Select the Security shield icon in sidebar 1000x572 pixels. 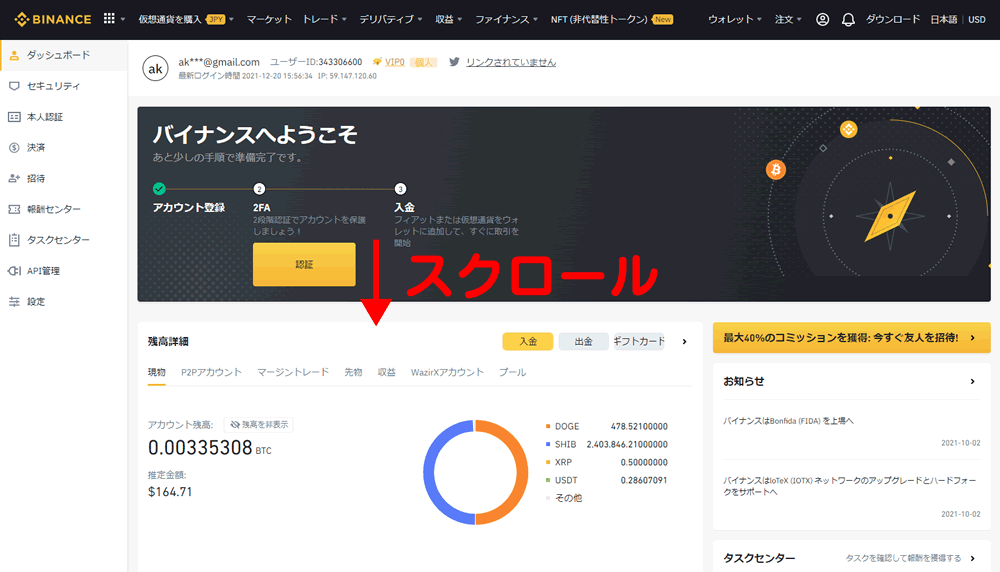click(x=14, y=86)
